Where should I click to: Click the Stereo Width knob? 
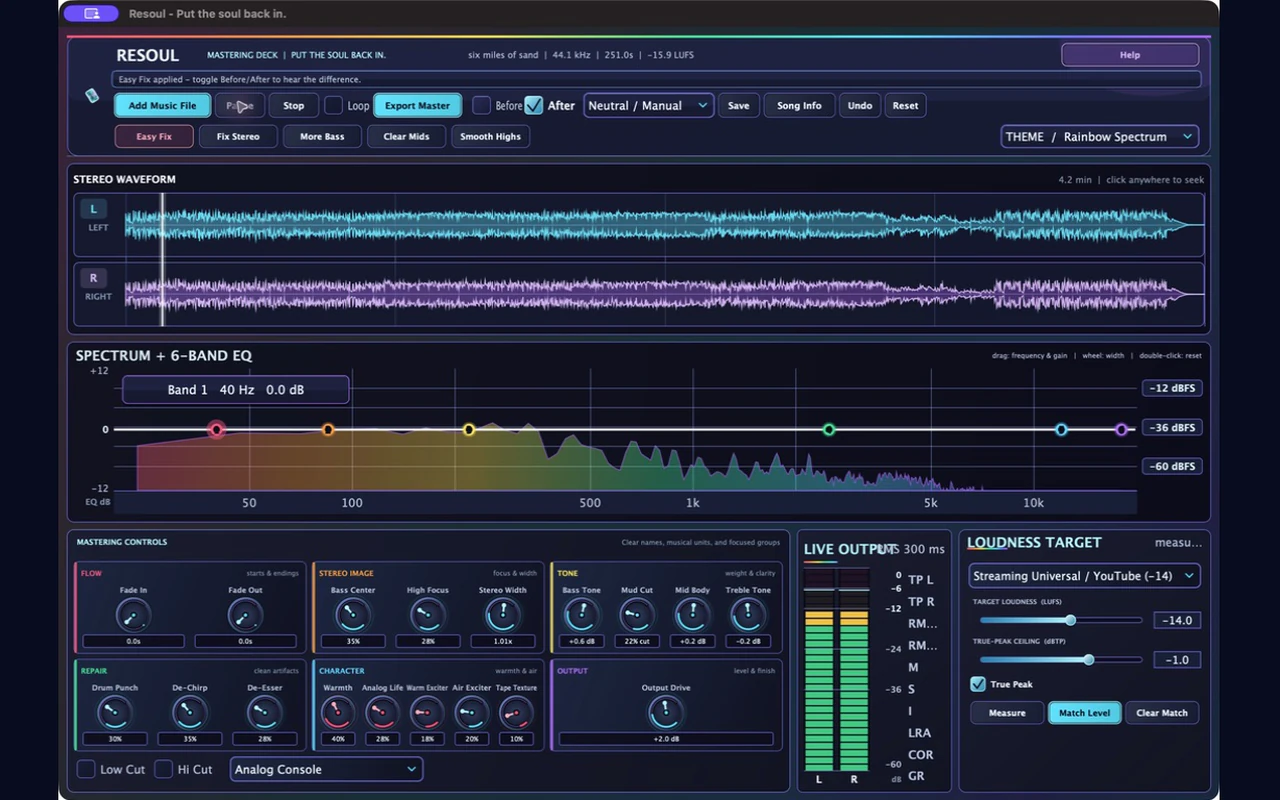point(502,615)
